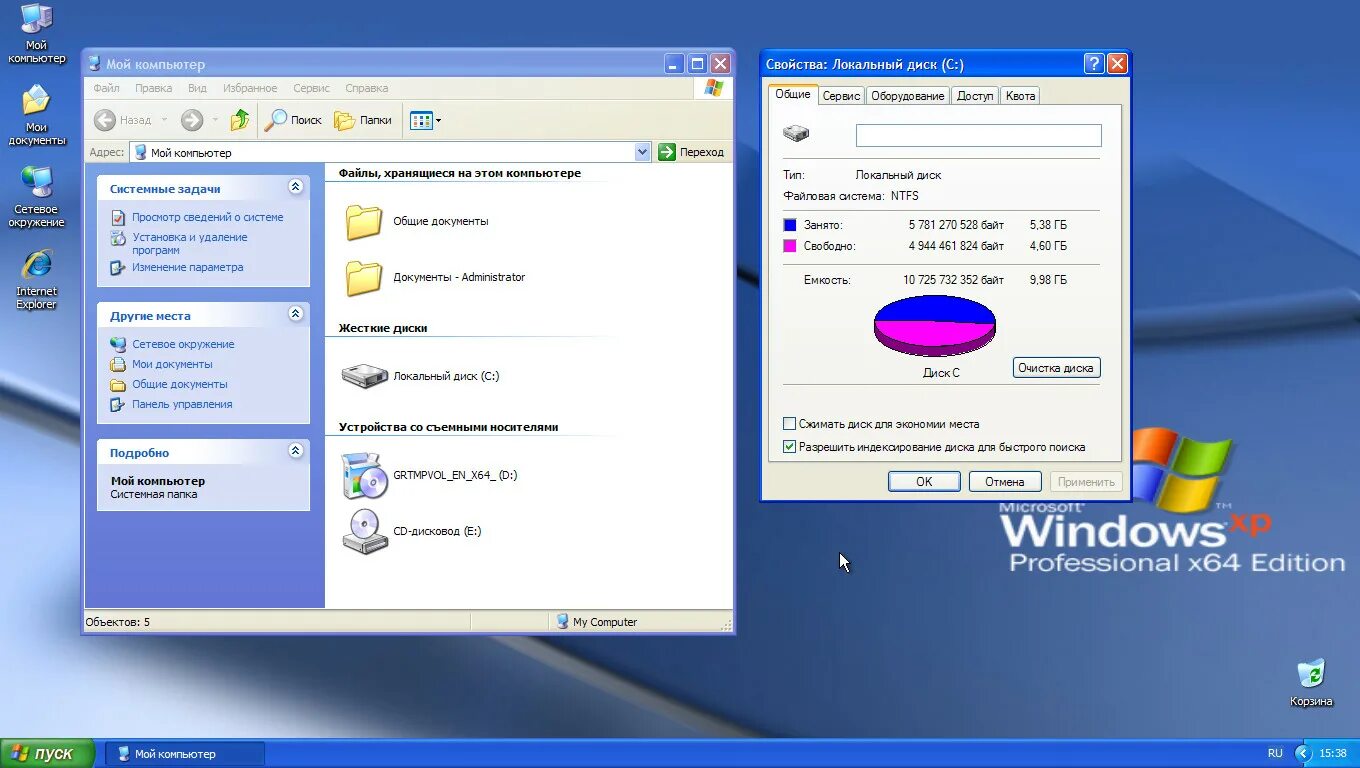Click the RU language indicator

(1275, 754)
